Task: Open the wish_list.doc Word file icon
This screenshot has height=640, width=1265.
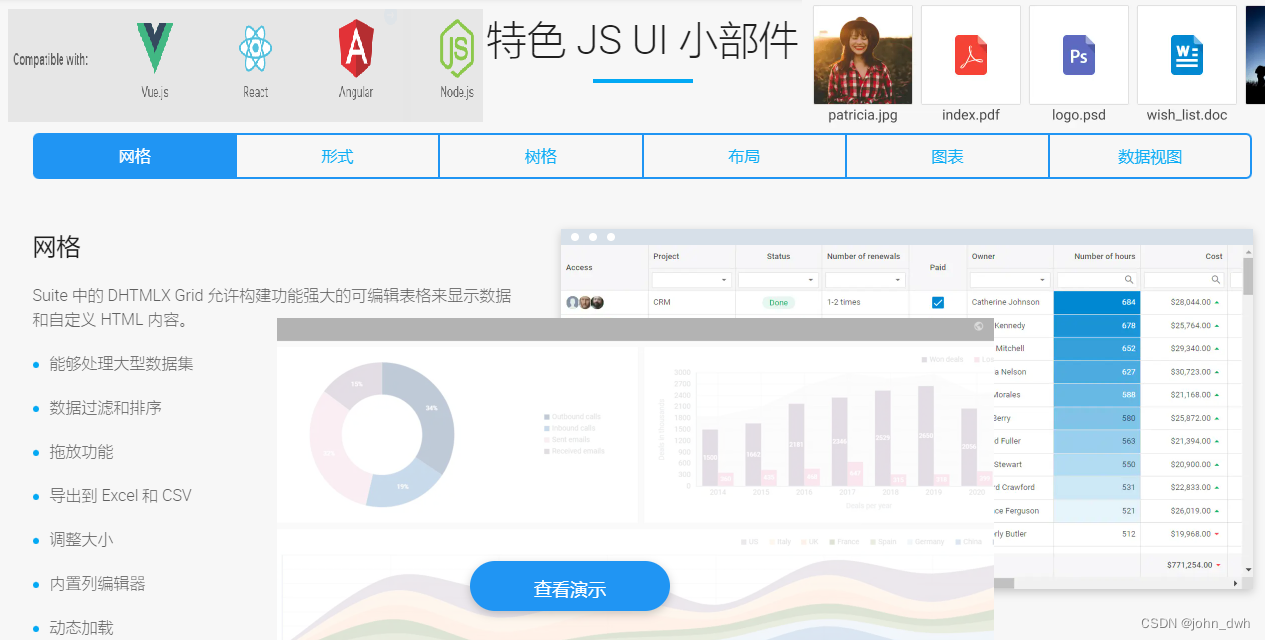Action: tap(1186, 55)
